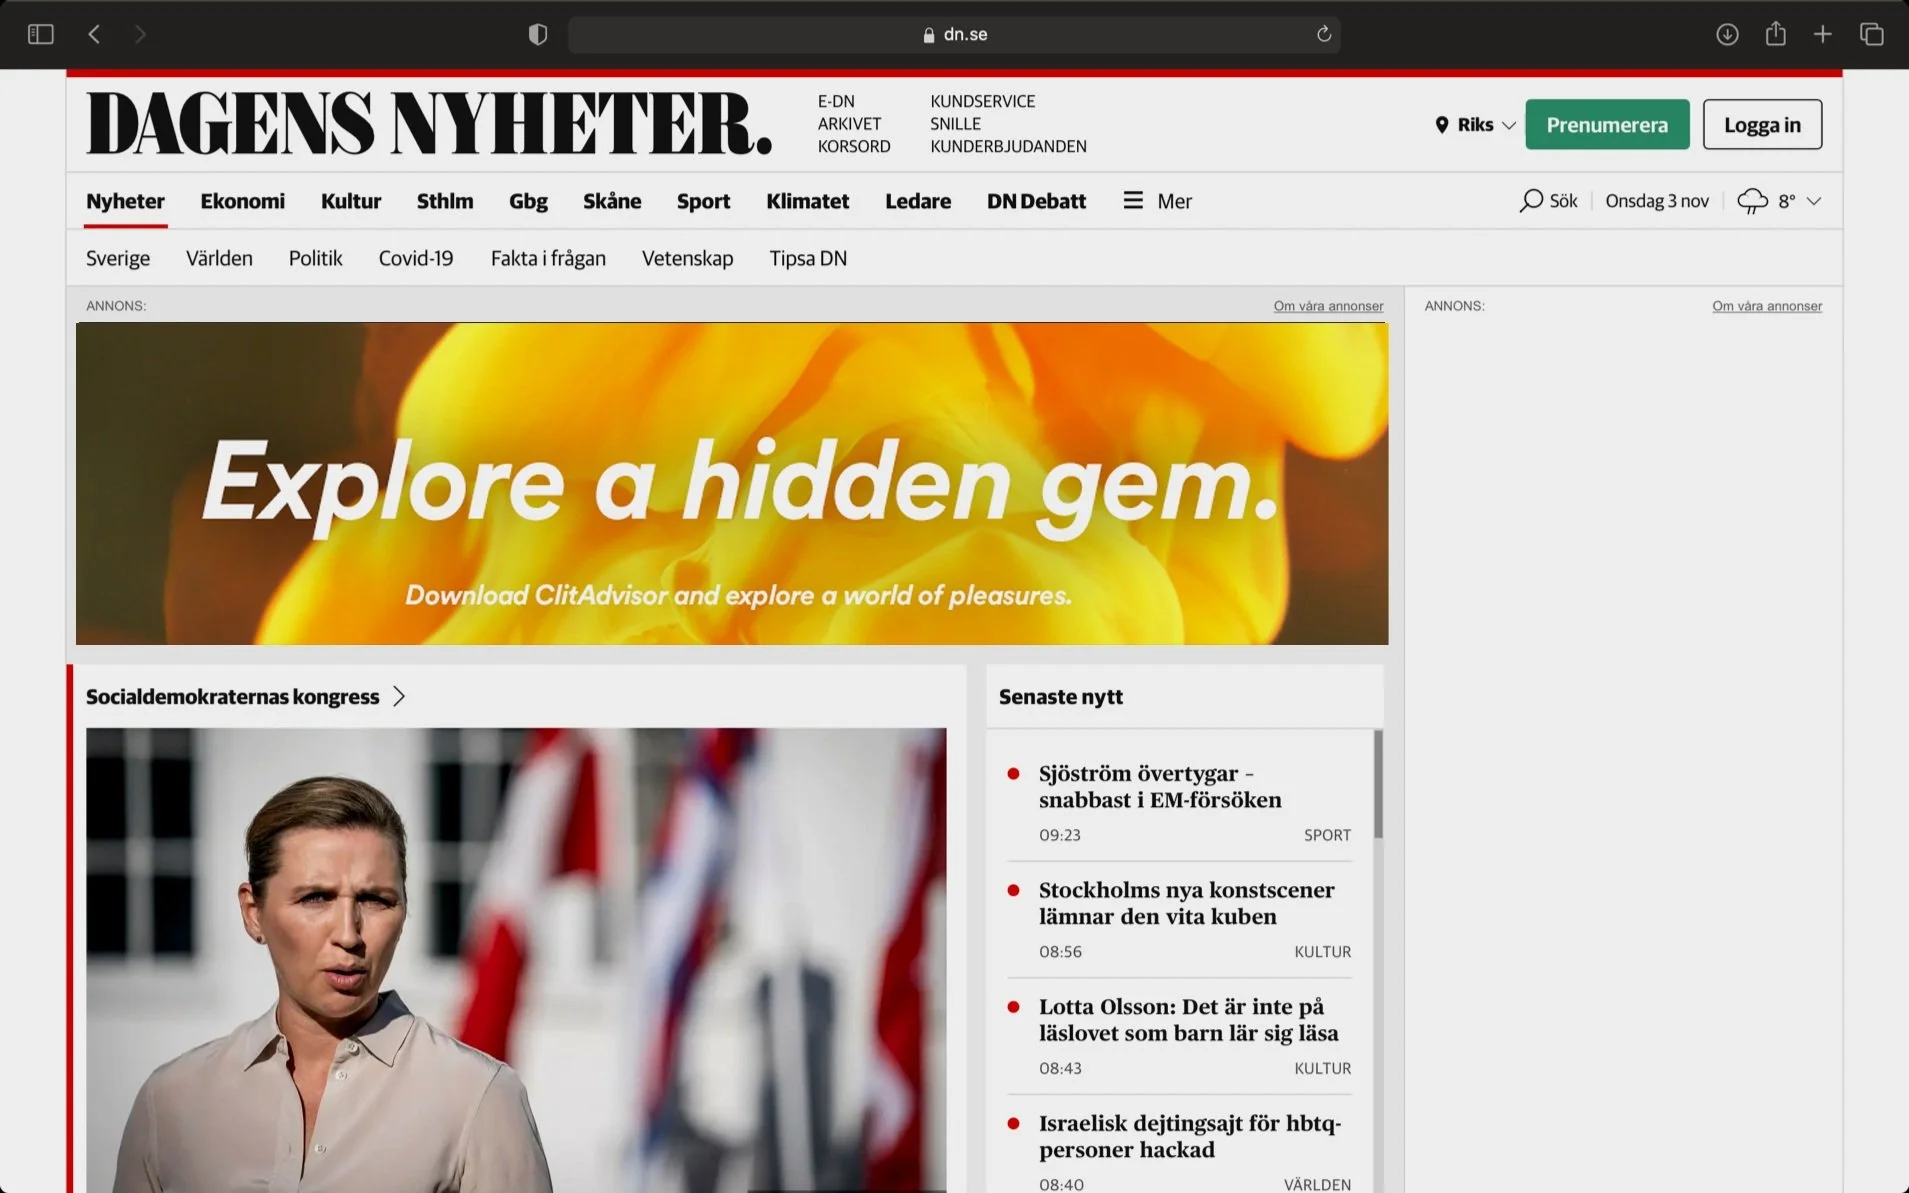The height and width of the screenshot is (1193, 1909).
Task: Open the Arkivet link
Action: (849, 124)
